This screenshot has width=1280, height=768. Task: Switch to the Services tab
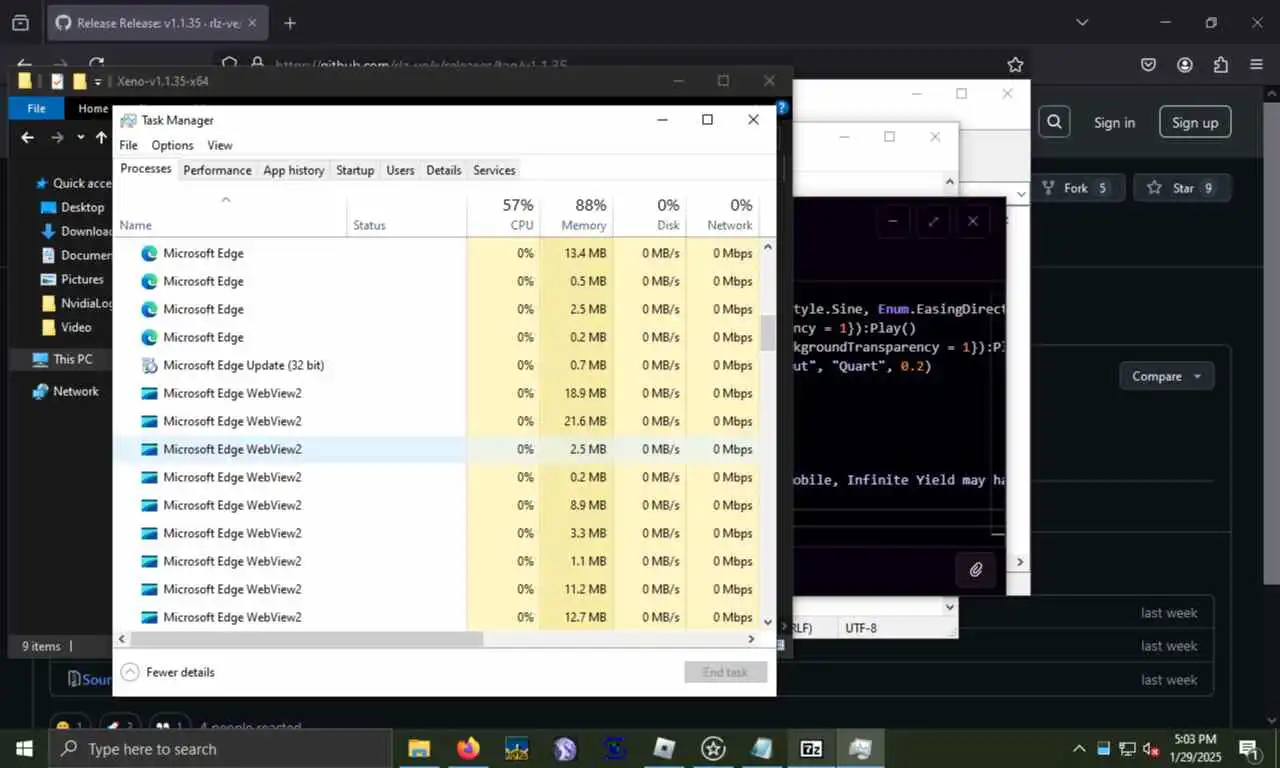point(494,170)
